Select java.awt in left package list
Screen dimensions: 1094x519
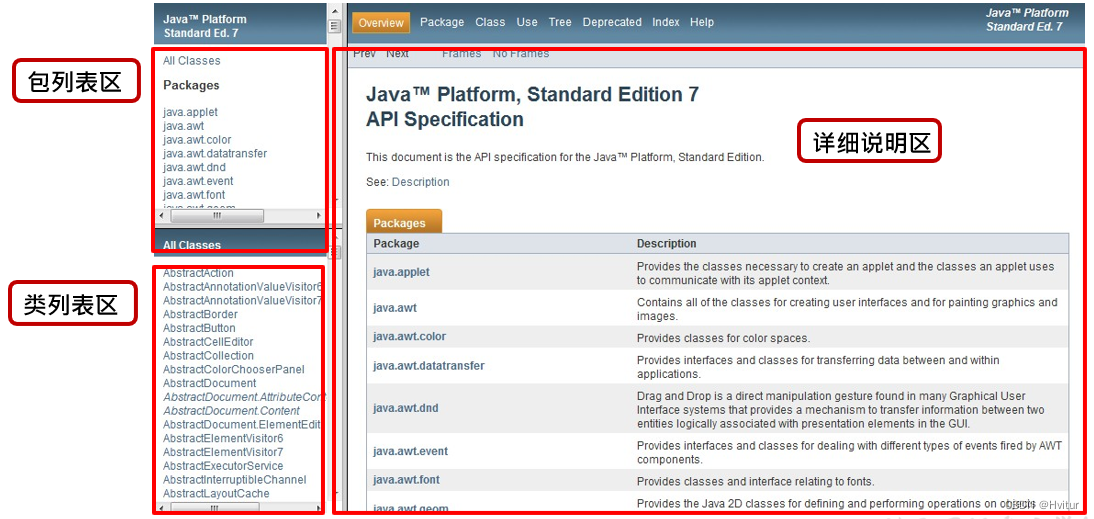click(183, 126)
